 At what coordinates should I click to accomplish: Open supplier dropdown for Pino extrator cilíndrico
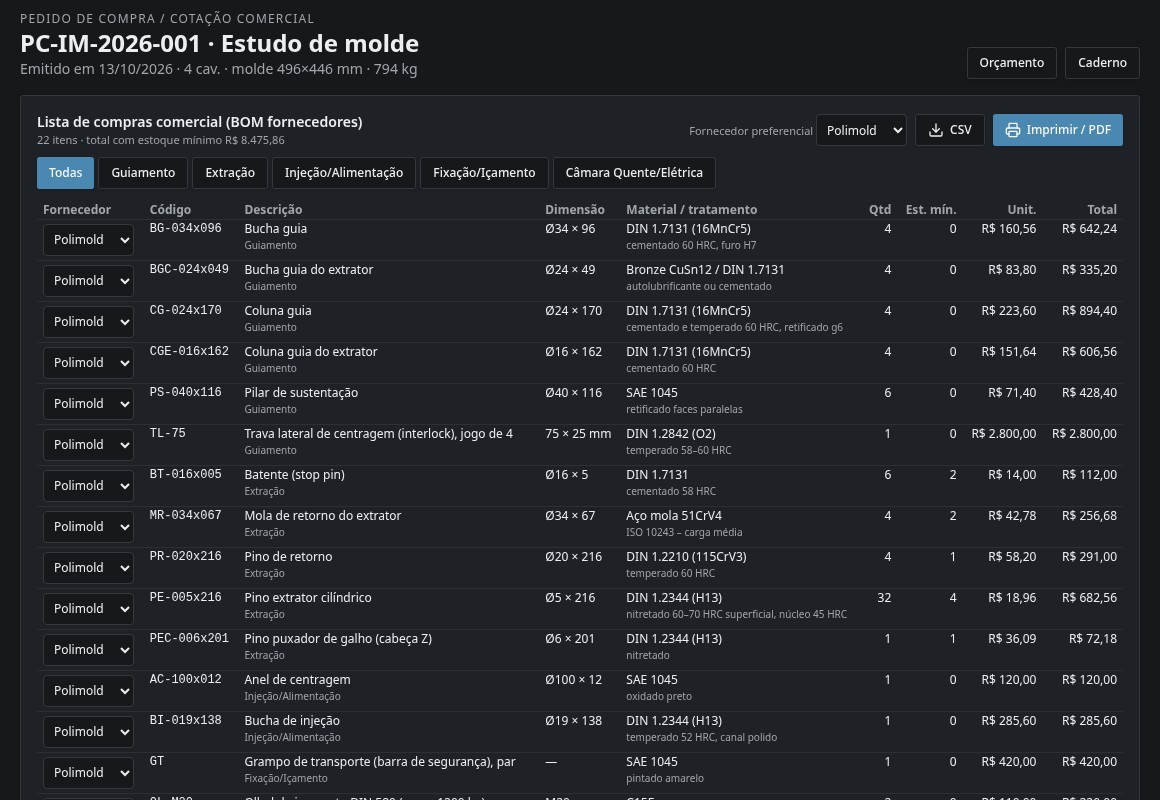[88, 608]
